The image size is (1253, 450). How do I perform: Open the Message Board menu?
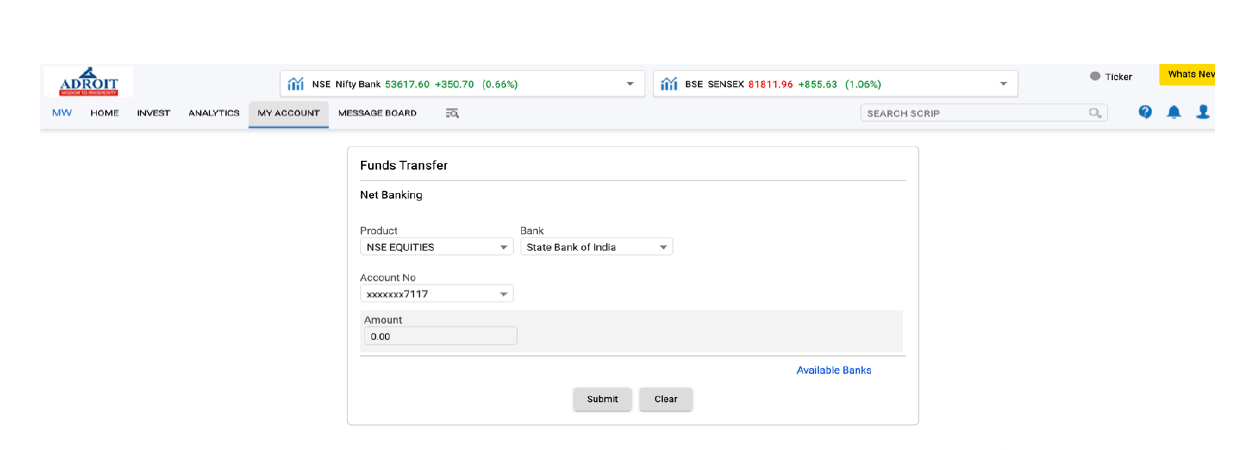coord(377,114)
